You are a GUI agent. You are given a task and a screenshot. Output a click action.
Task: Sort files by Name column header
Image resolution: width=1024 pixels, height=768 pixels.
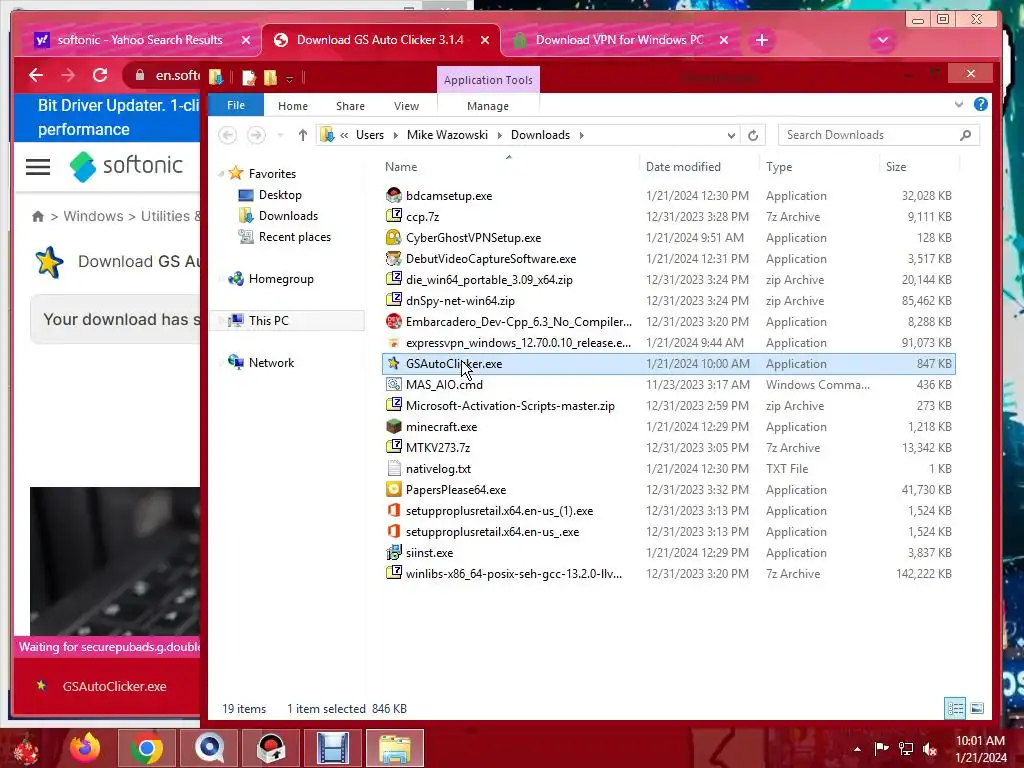(401, 167)
